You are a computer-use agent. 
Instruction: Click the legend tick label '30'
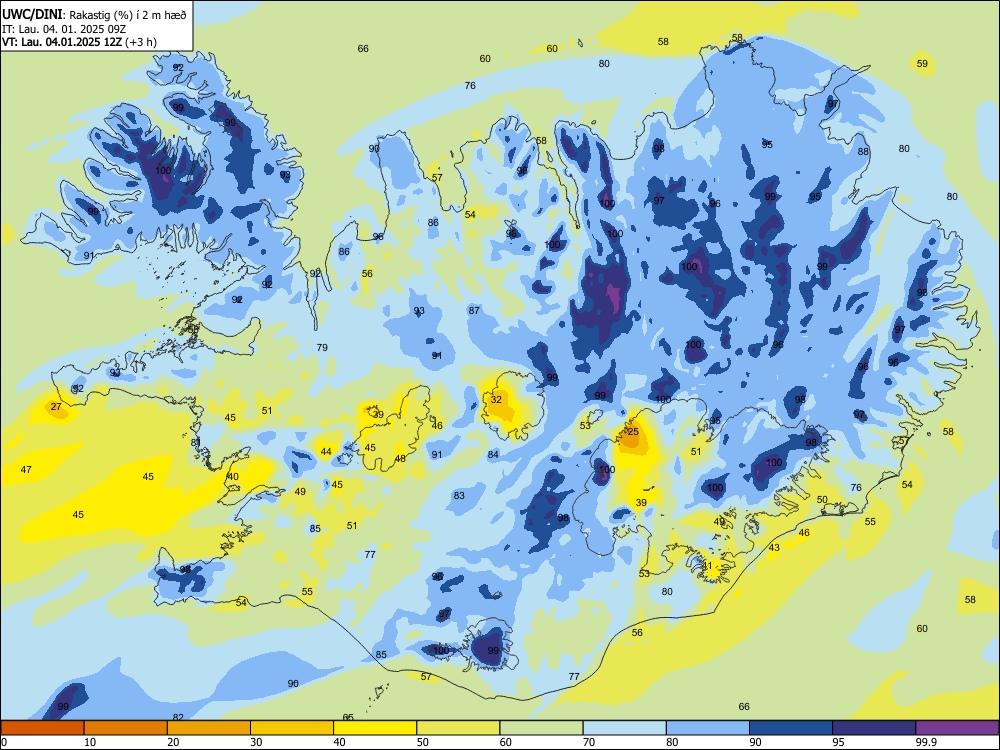pos(256,742)
